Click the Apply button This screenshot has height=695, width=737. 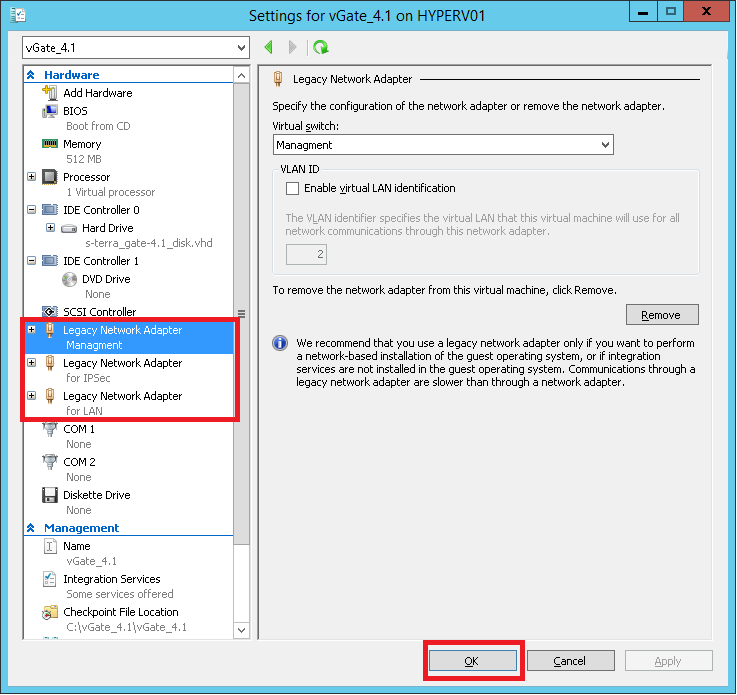click(x=668, y=661)
